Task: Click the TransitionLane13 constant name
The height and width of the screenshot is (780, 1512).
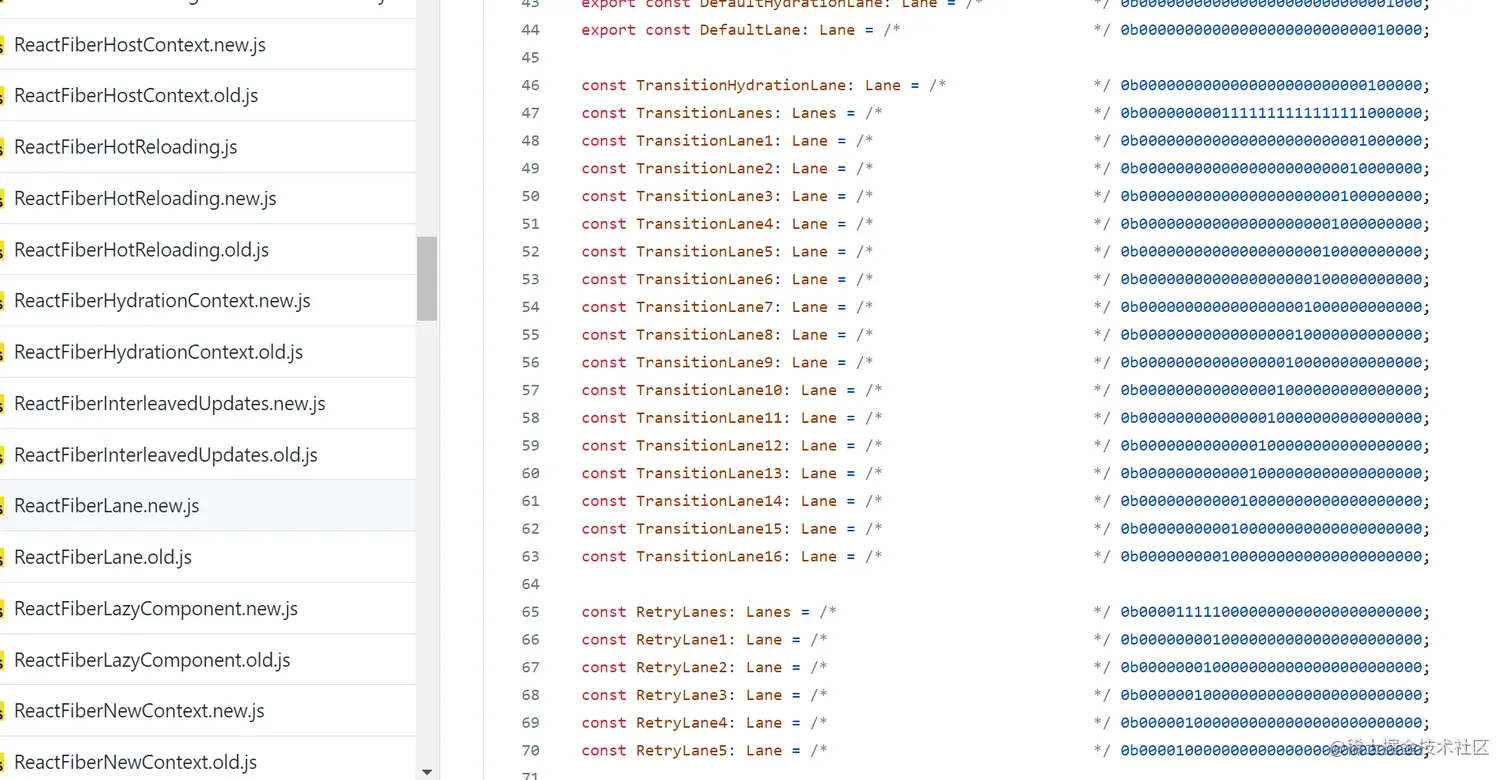Action: pyautogui.click(x=709, y=473)
